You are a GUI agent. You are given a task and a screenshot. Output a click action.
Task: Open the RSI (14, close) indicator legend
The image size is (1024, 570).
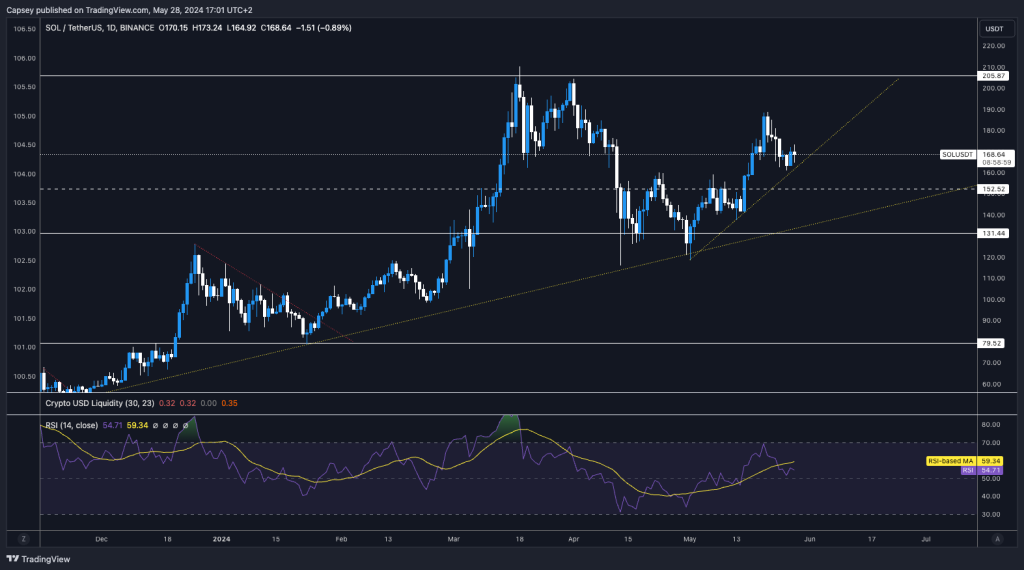point(72,426)
